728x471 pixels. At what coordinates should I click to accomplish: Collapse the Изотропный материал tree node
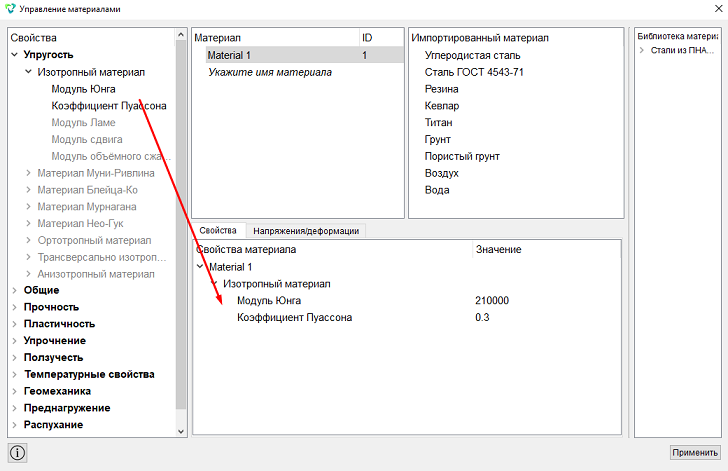pos(28,72)
